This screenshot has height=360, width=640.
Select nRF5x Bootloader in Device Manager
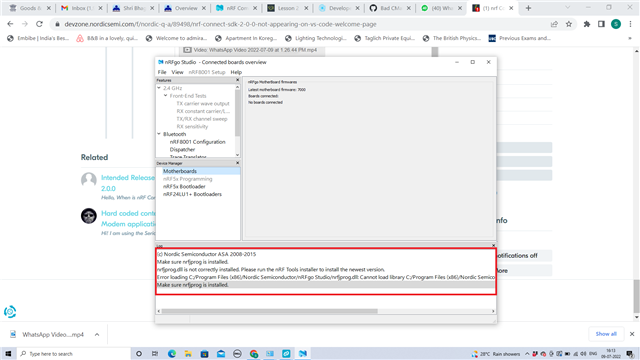click(184, 187)
